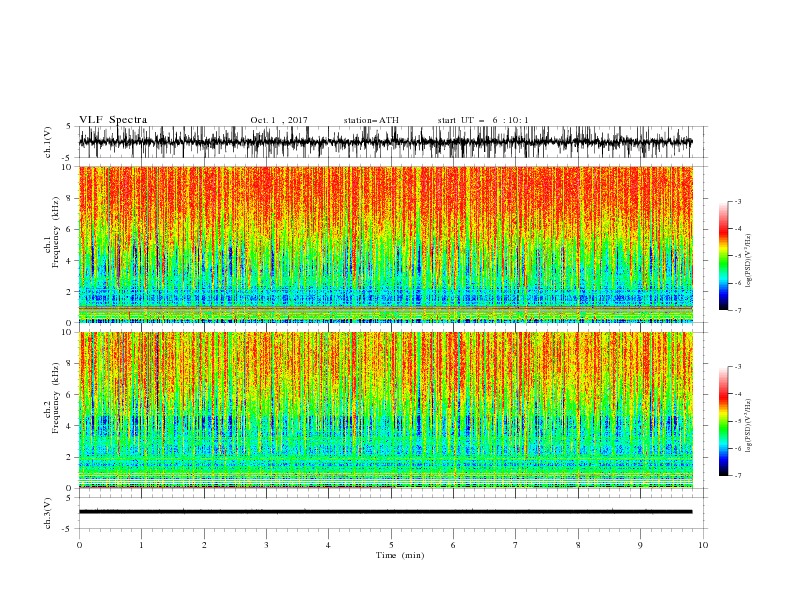Click the 'ch.3(V)' axis label
792x612 pixels.
point(48,513)
